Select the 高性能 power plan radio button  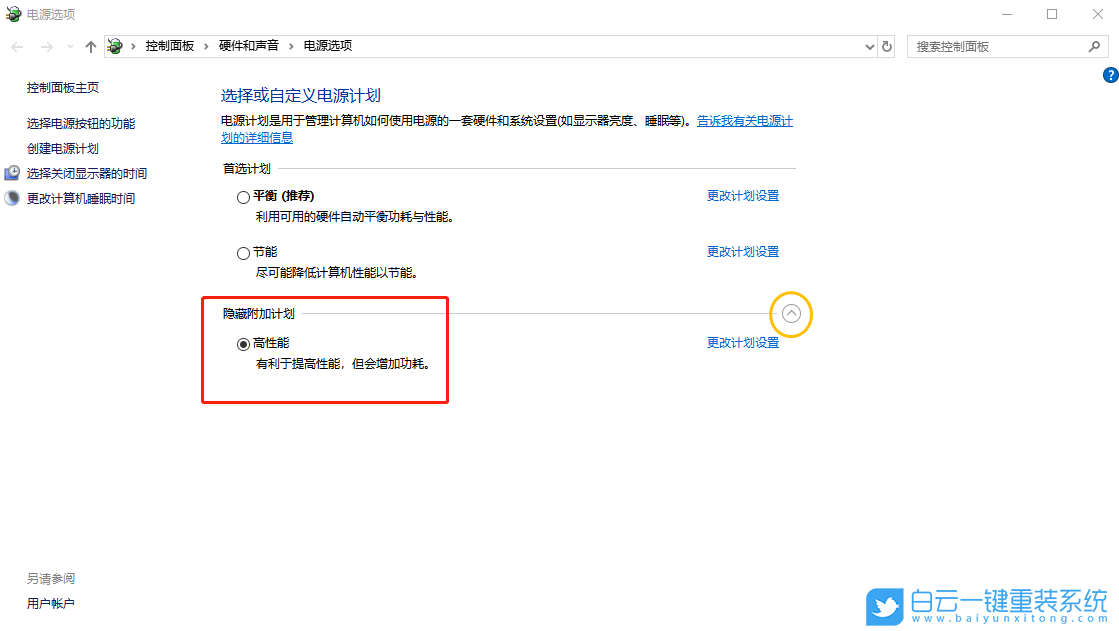pyautogui.click(x=243, y=343)
